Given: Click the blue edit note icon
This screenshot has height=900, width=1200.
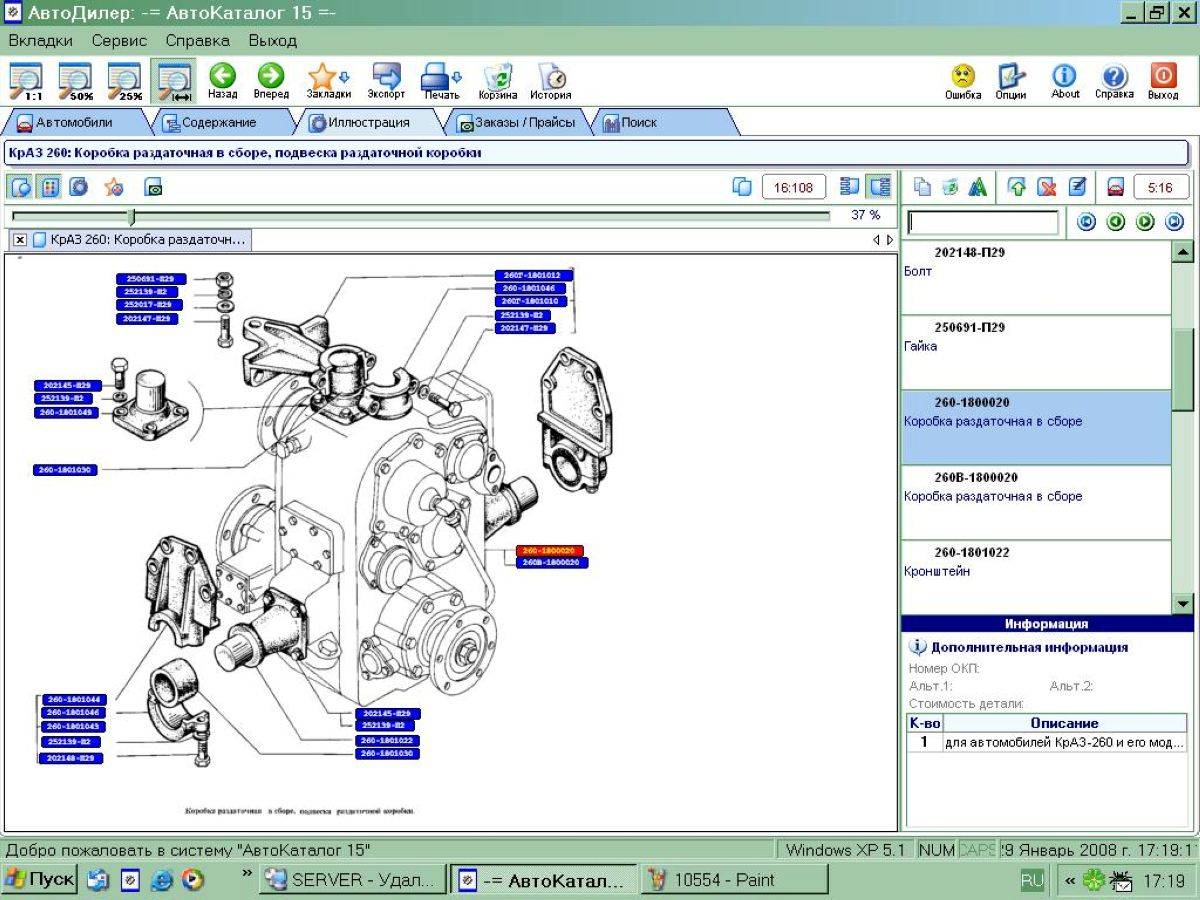Looking at the screenshot, I should coord(1076,186).
